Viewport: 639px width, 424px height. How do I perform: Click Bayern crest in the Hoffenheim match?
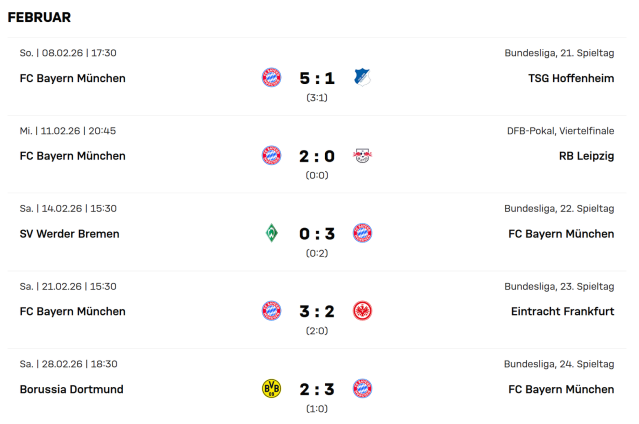point(271,77)
